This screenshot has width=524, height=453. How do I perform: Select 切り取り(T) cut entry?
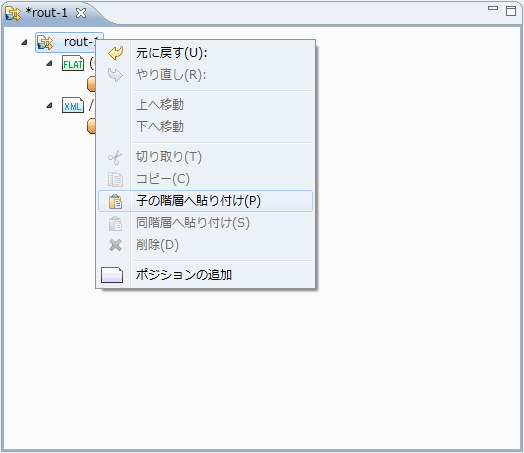[206, 157]
